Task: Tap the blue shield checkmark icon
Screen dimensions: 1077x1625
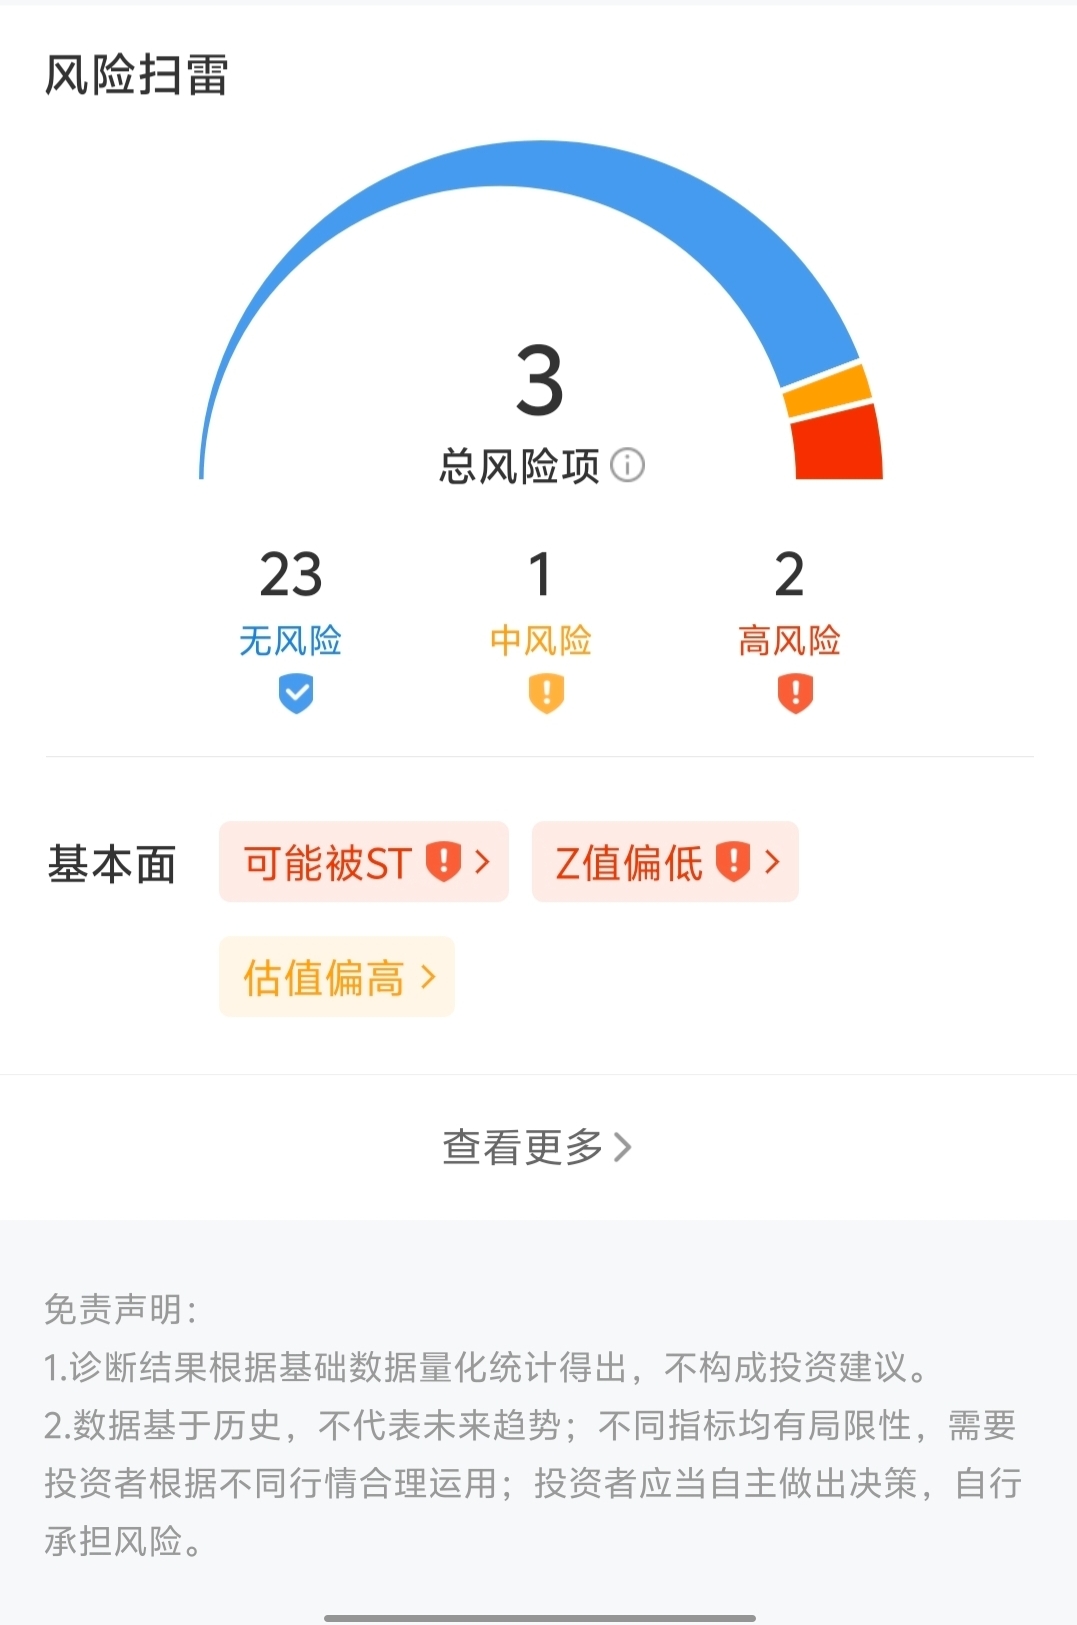Action: coord(296,693)
